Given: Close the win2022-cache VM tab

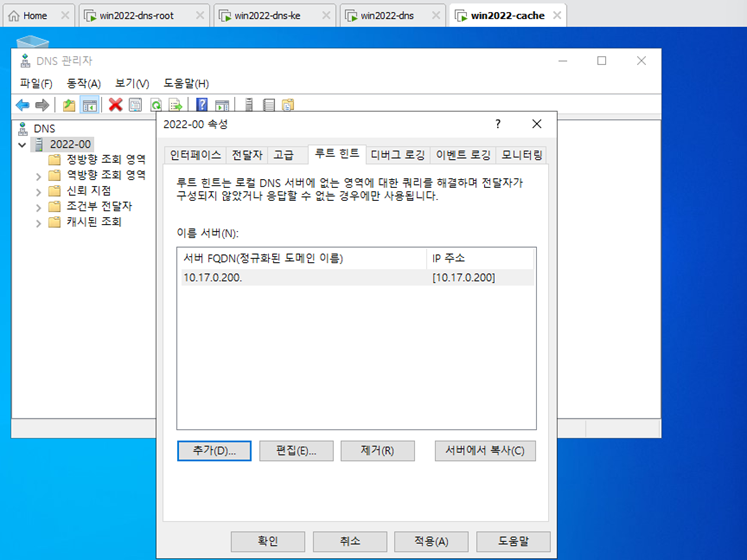Looking at the screenshot, I should click(557, 16).
